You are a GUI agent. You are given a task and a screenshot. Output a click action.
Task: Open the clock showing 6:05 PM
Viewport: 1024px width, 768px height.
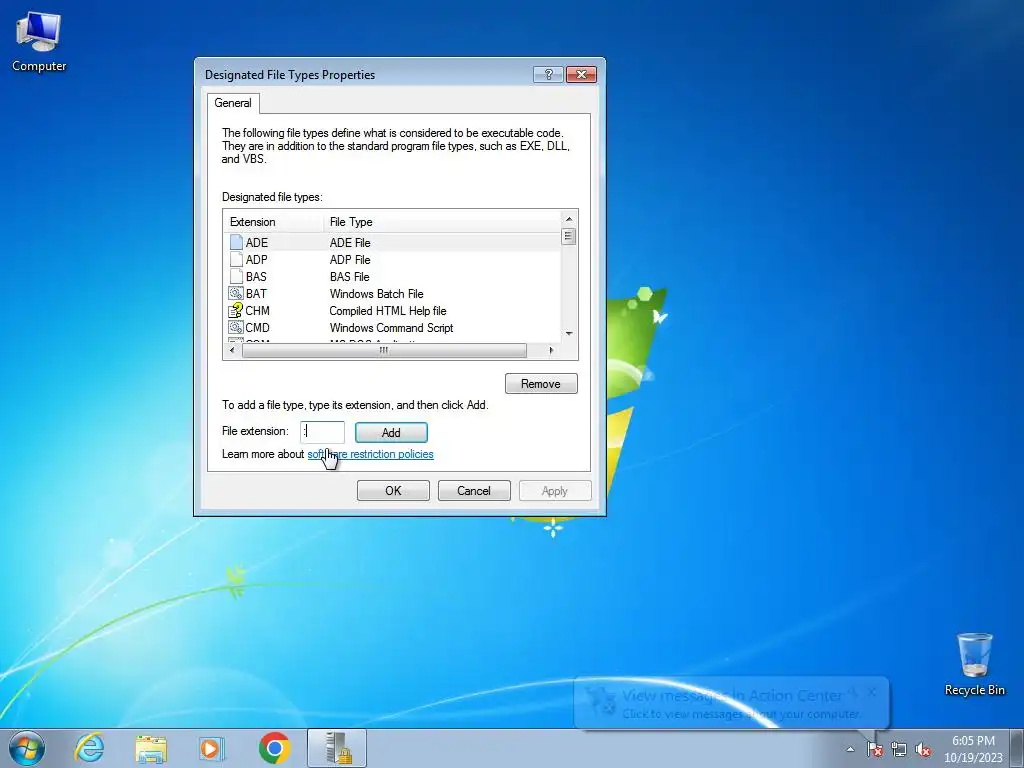tap(973, 749)
